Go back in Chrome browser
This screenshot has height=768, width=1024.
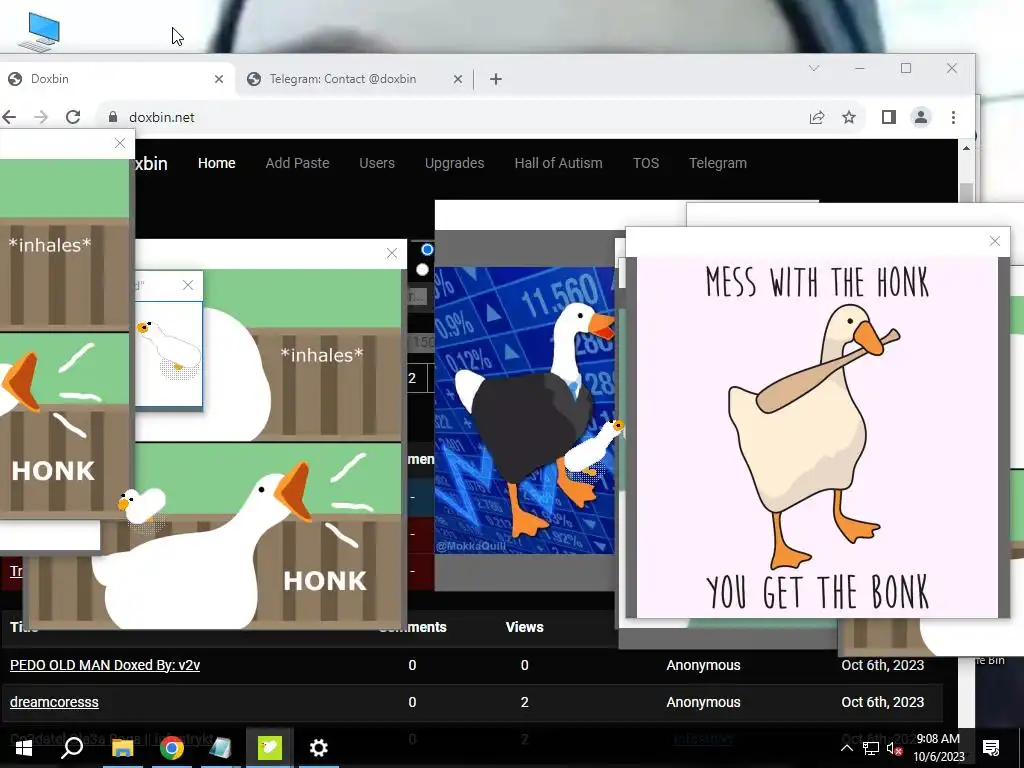click(9, 117)
